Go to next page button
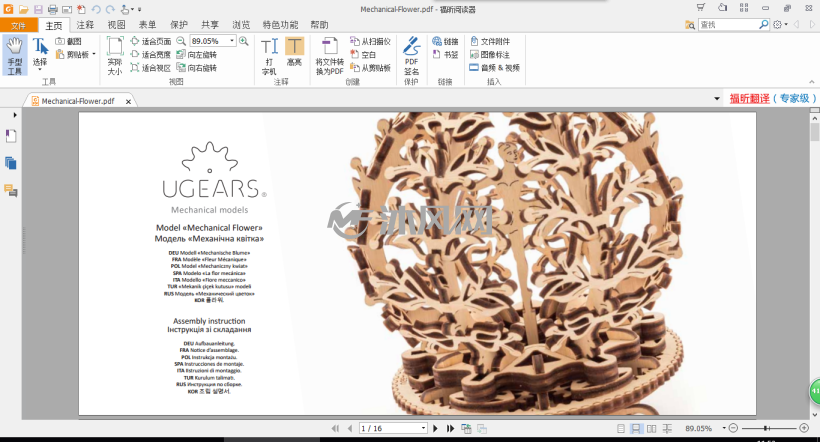This screenshot has width=820, height=442. pos(435,428)
